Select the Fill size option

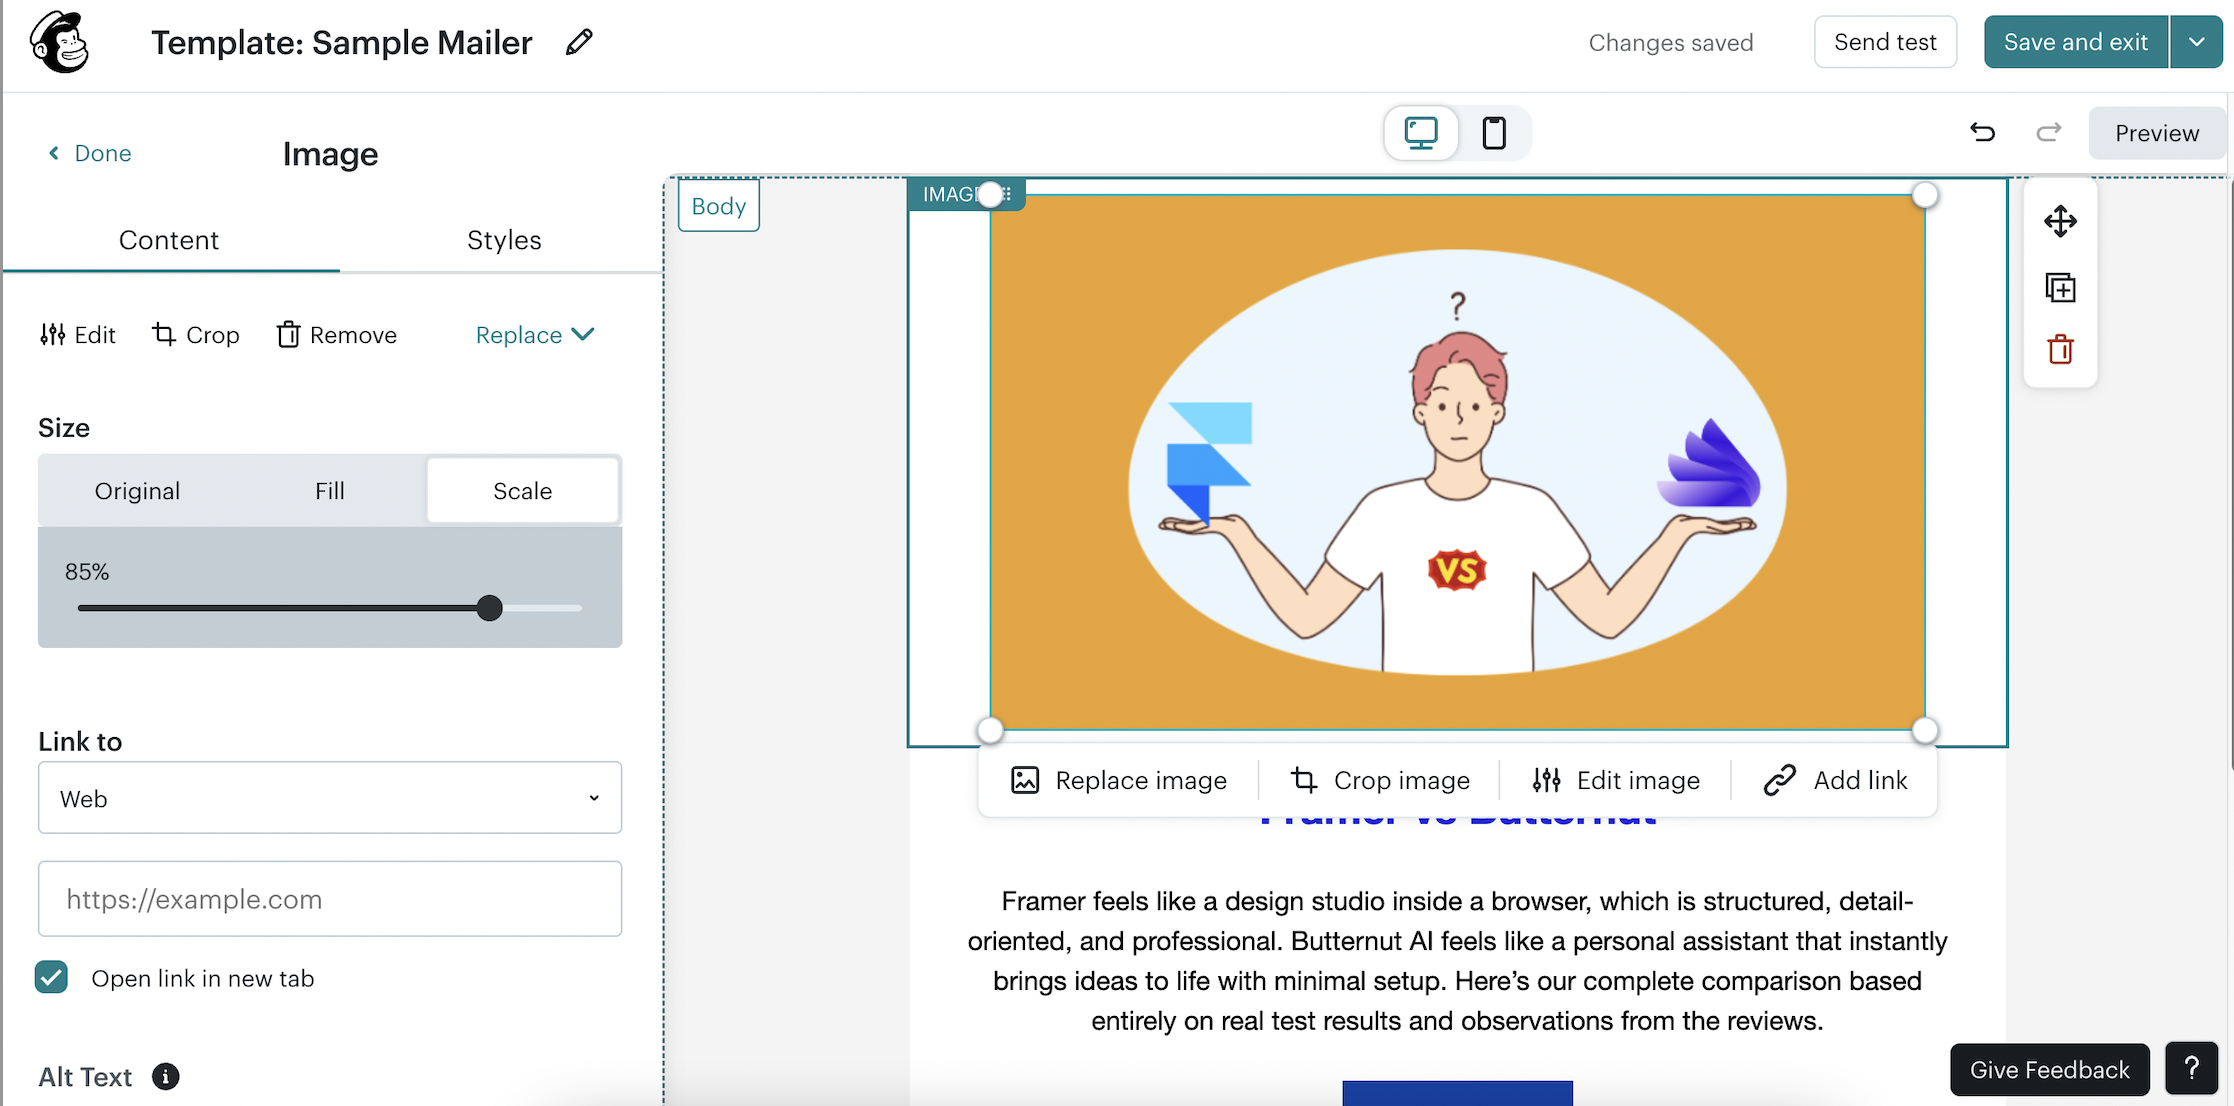coord(330,491)
